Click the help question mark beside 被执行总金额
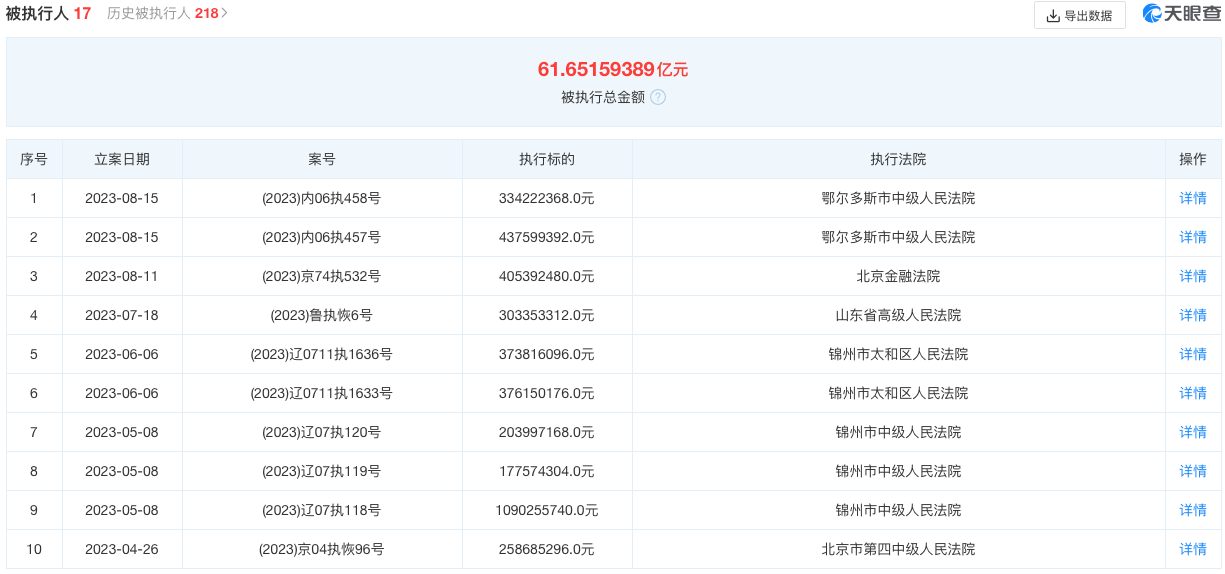Image resolution: width=1225 pixels, height=574 pixels. click(658, 97)
